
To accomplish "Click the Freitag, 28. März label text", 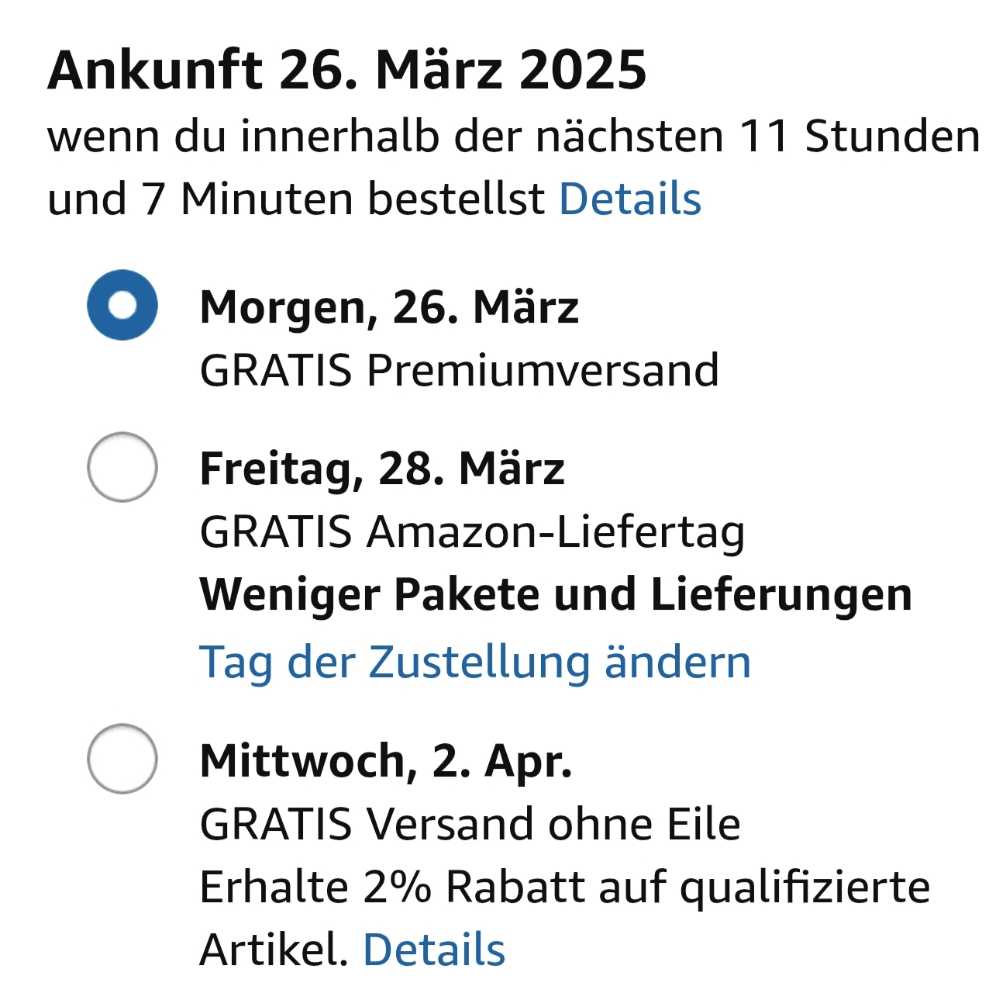I will pyautogui.click(x=382, y=468).
